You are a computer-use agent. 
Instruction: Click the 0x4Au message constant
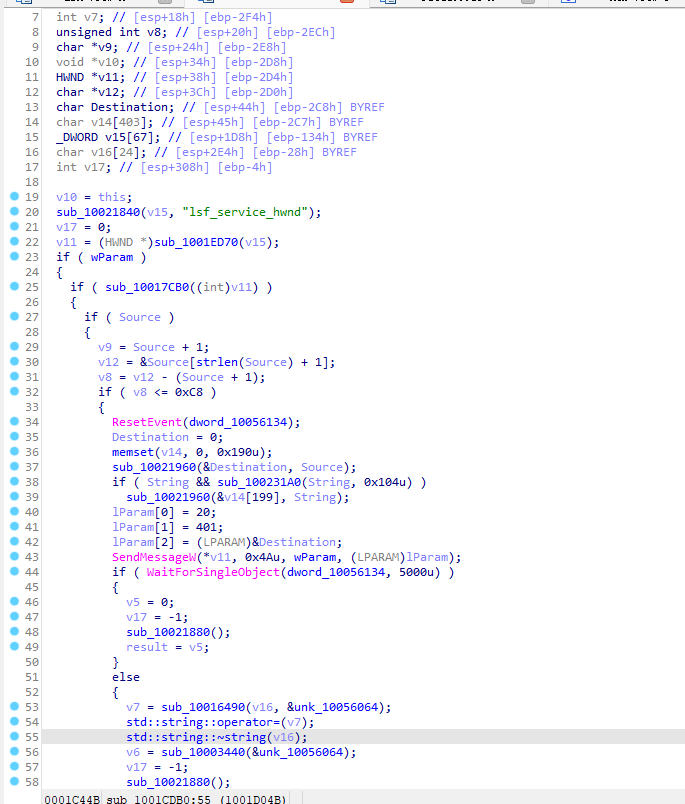(263, 557)
